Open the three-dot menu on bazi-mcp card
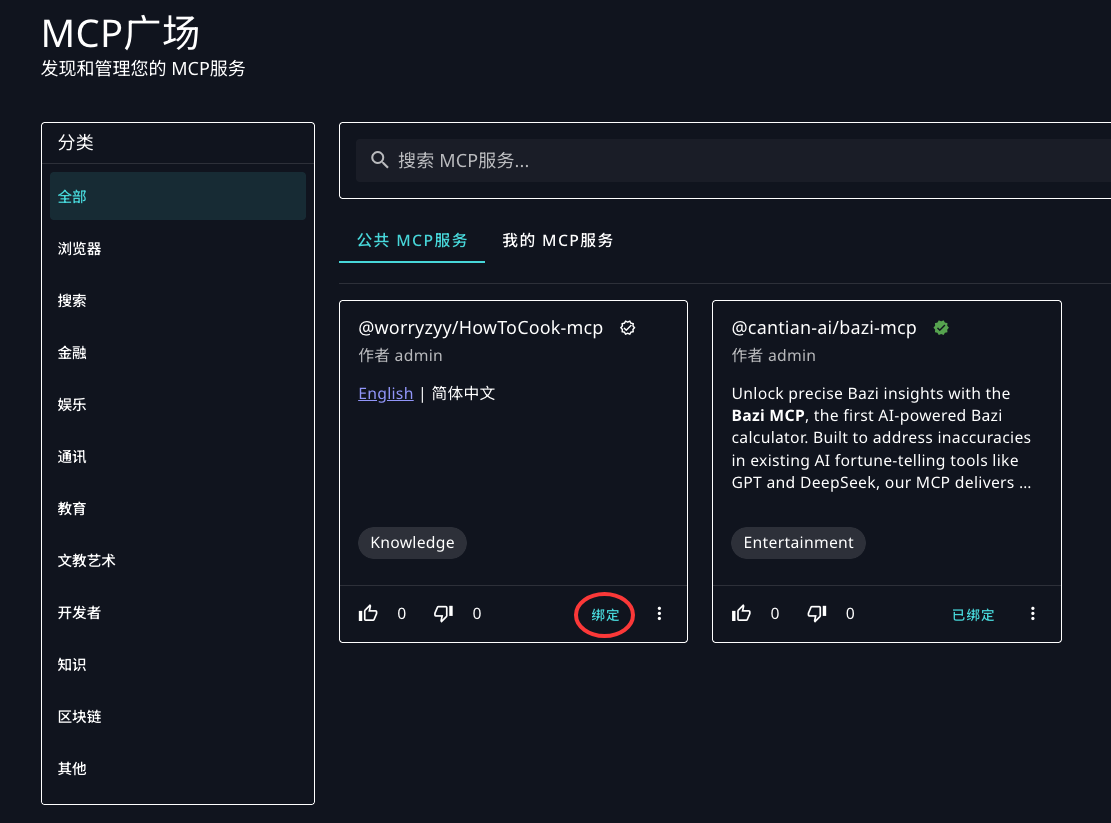The width and height of the screenshot is (1111, 823). [1032, 614]
